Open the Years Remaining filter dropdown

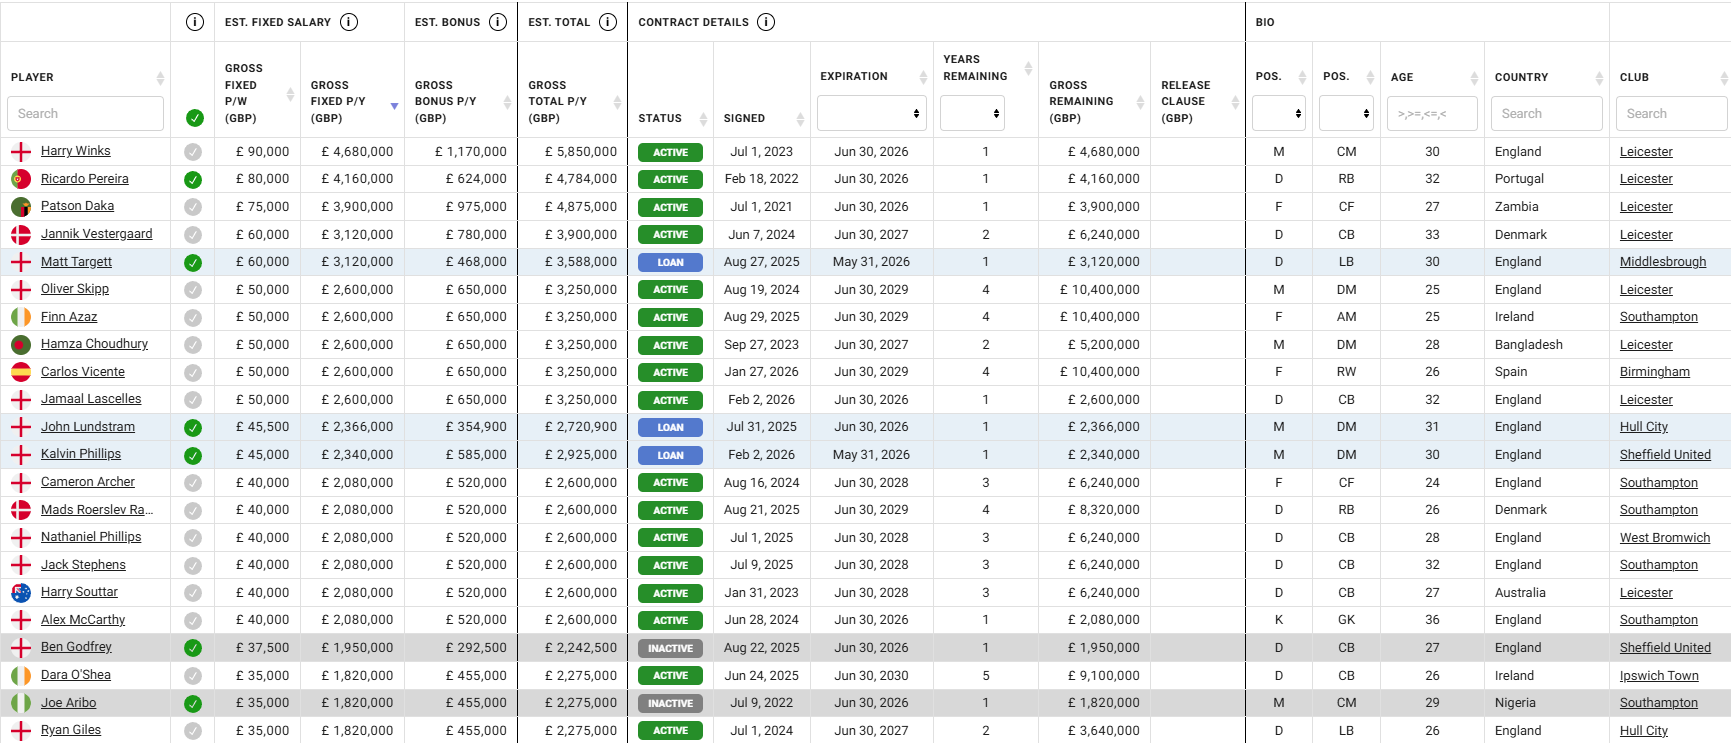click(x=972, y=114)
